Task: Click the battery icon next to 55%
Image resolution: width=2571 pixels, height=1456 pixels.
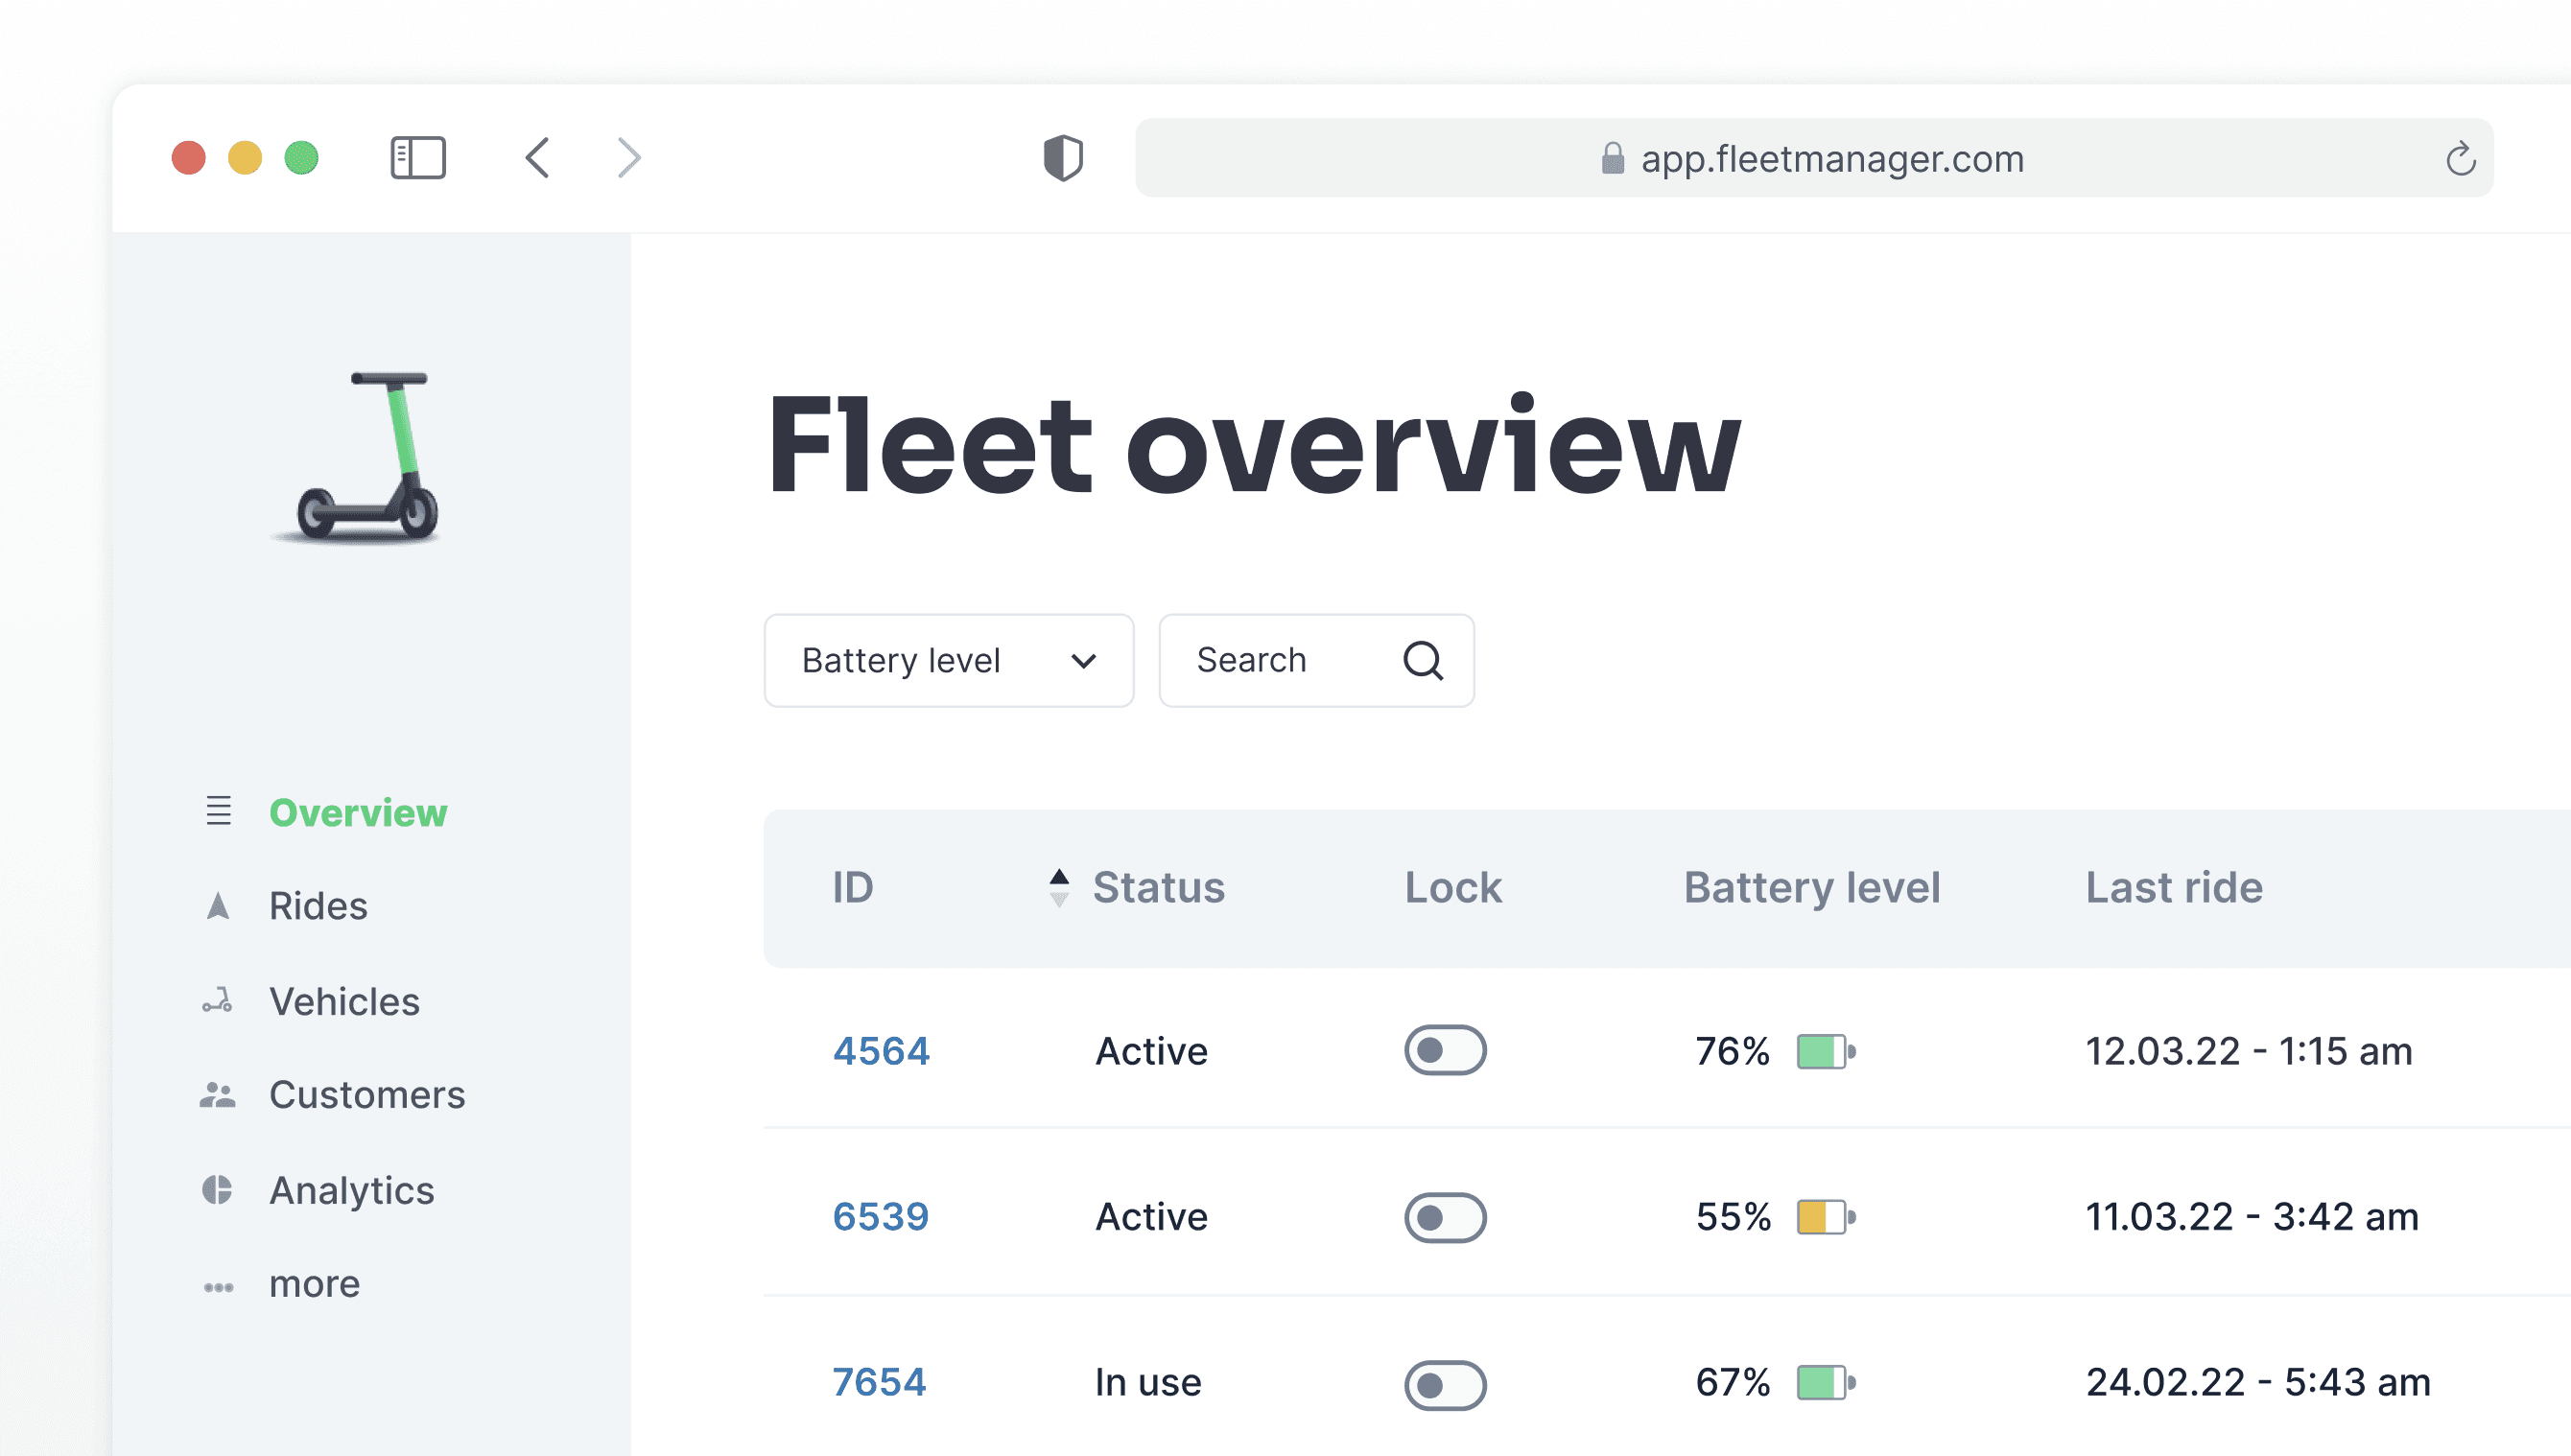Action: click(x=1825, y=1217)
